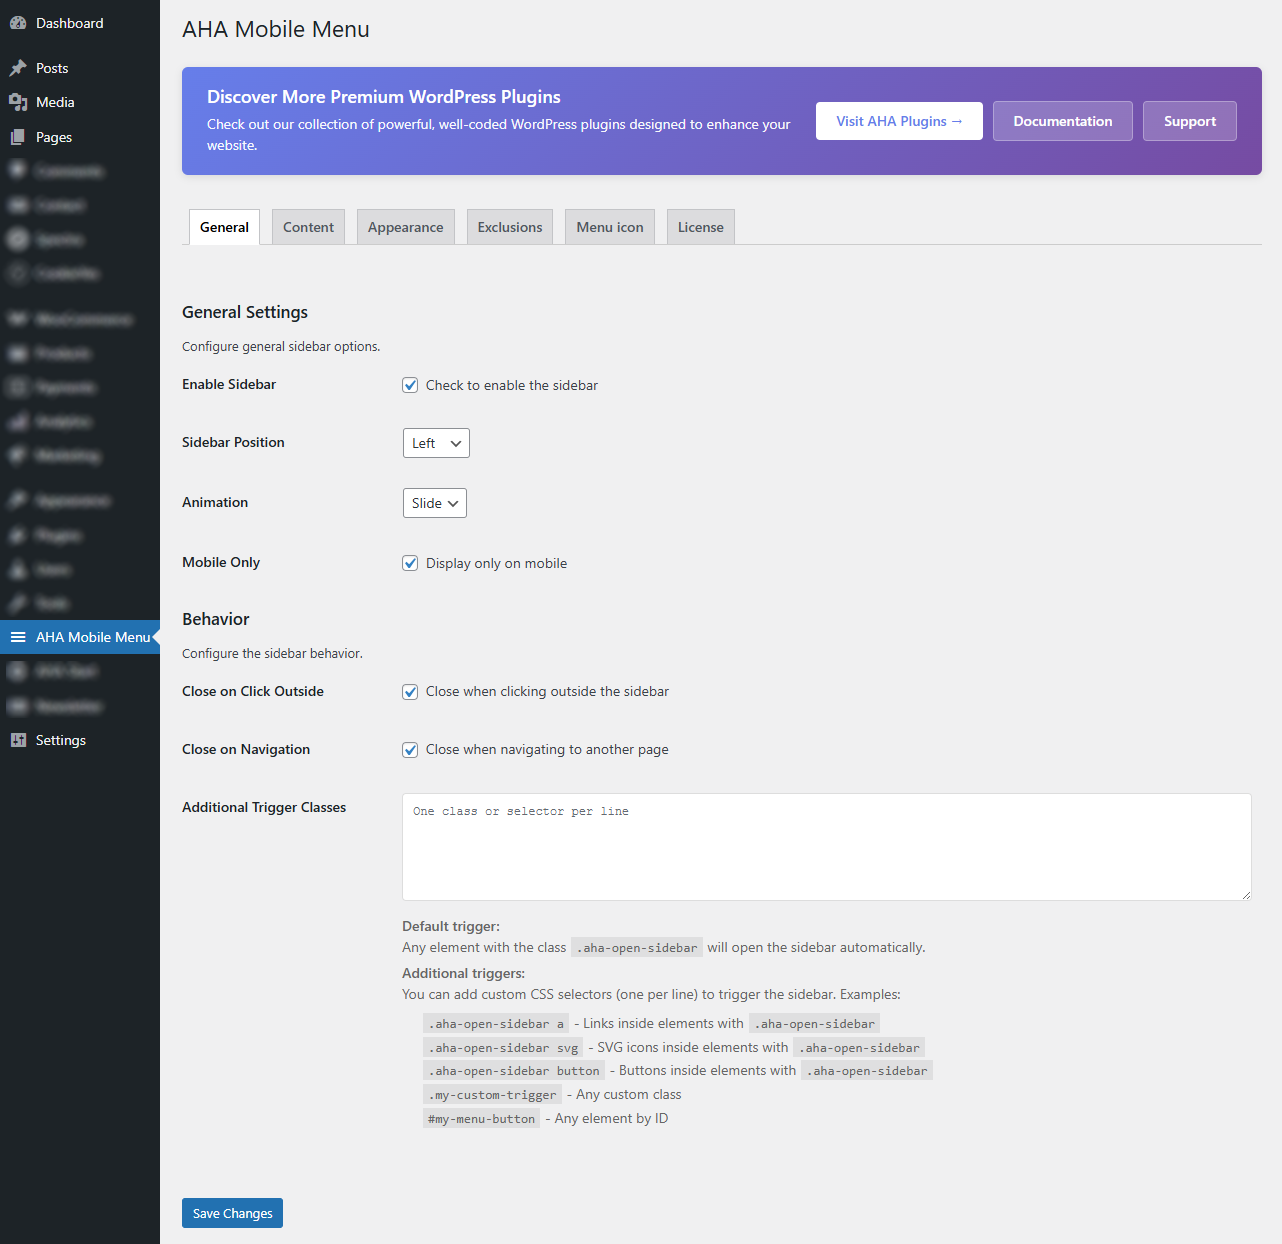
Task: Uncheck the Enable Sidebar checkbox
Action: [410, 385]
